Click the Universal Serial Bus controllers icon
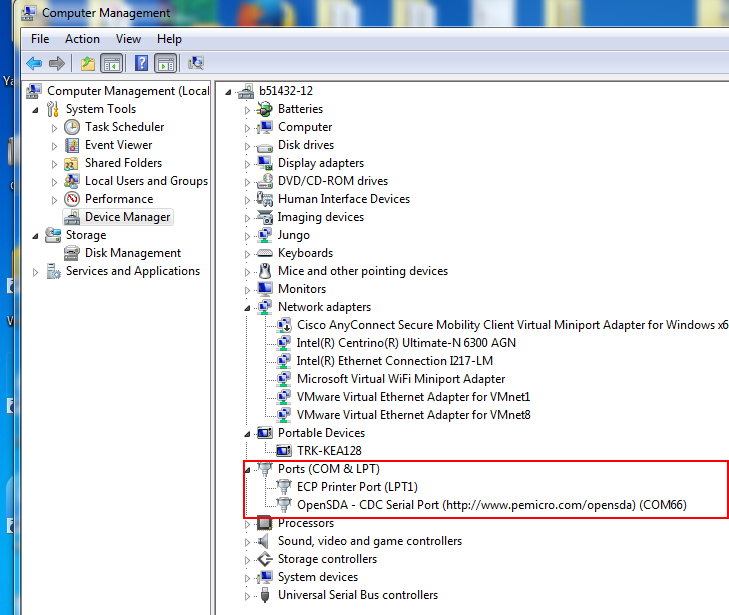The image size is (729, 615). (x=265, y=595)
